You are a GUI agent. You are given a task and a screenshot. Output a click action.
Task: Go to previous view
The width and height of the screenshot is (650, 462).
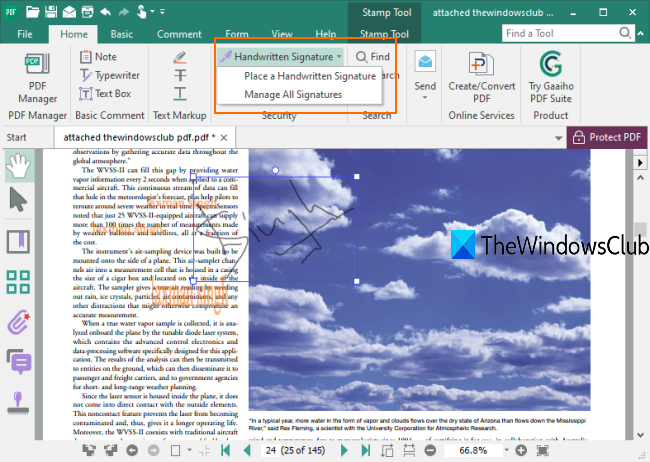click(x=132, y=450)
